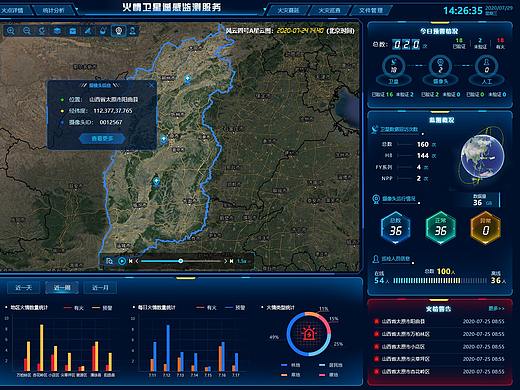Screen dimensions: 520x390
Task: Open the 文件管理 tab
Action: click(x=371, y=11)
